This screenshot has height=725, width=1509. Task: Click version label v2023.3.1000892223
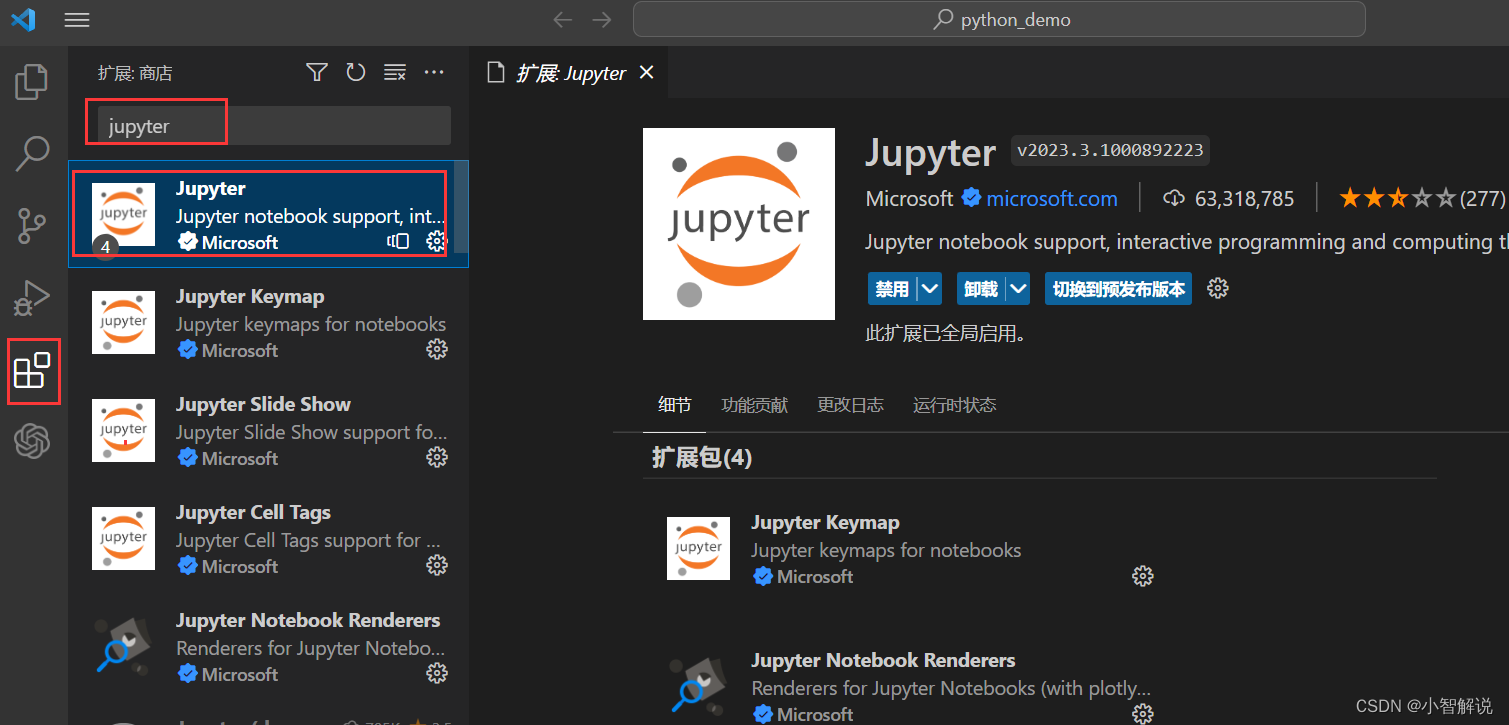click(1110, 151)
